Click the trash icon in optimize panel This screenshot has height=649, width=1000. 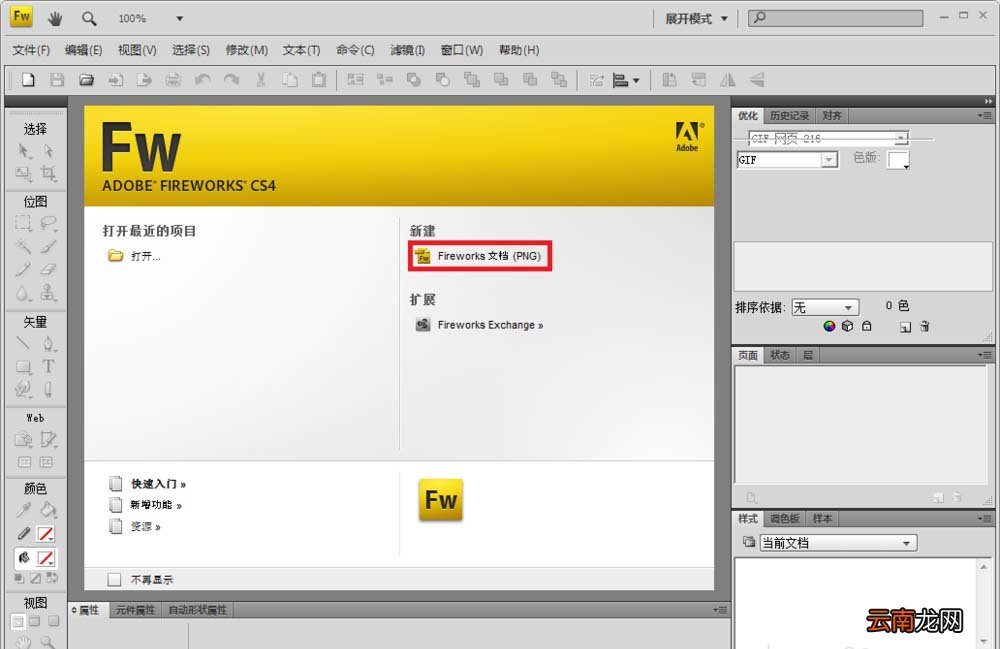[924, 326]
